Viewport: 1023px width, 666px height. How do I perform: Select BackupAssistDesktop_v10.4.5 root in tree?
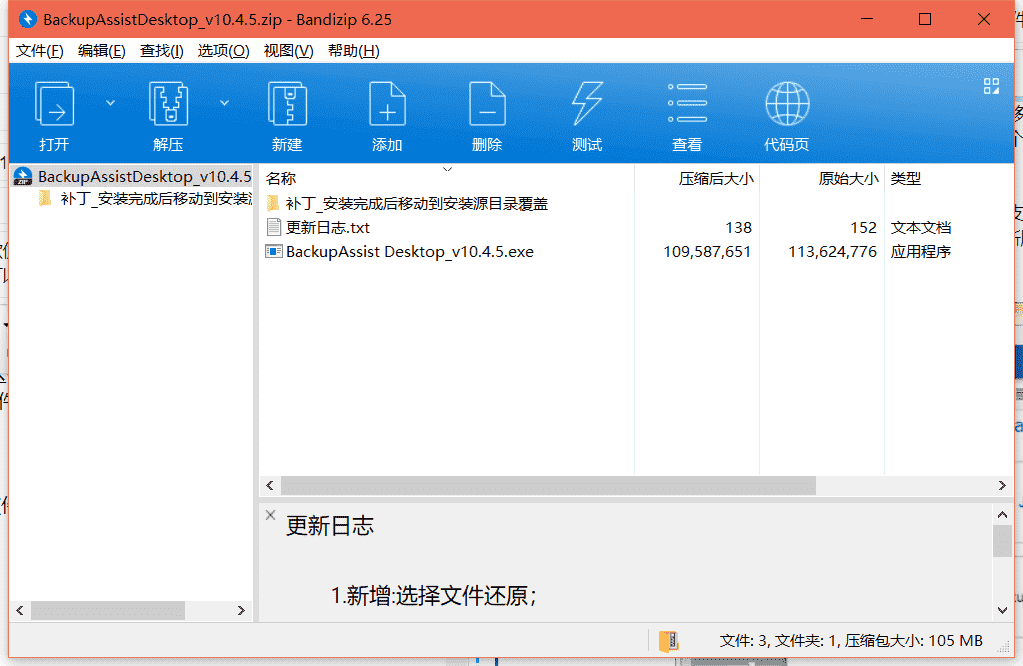click(144, 177)
